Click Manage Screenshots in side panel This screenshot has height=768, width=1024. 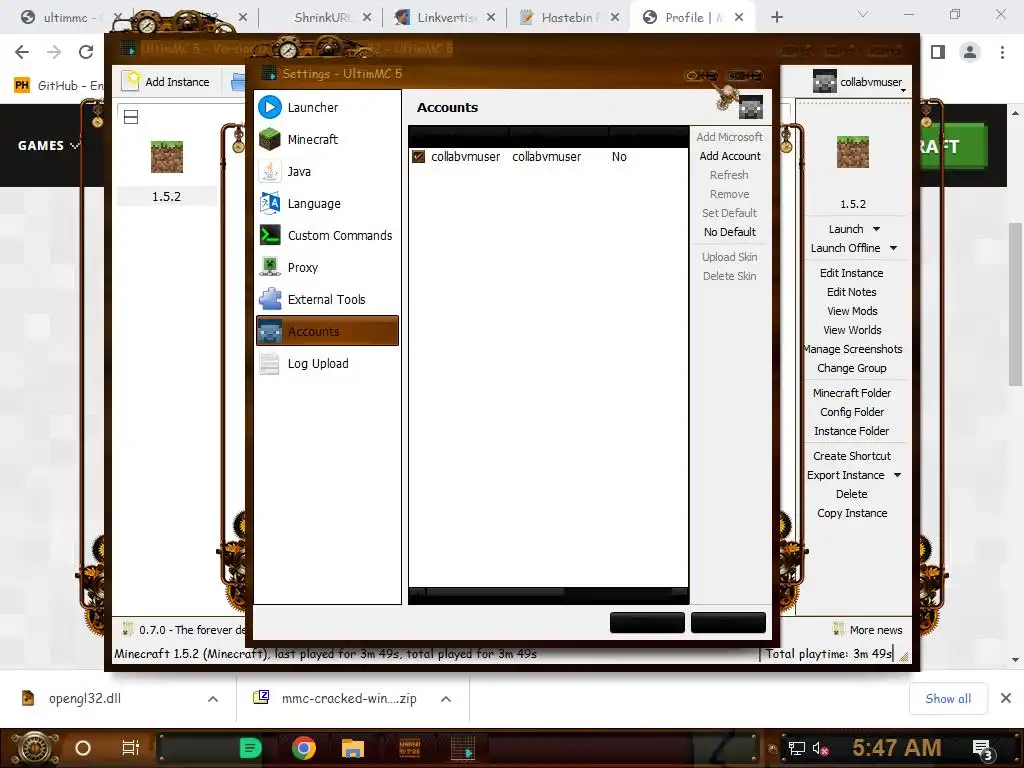[853, 349]
